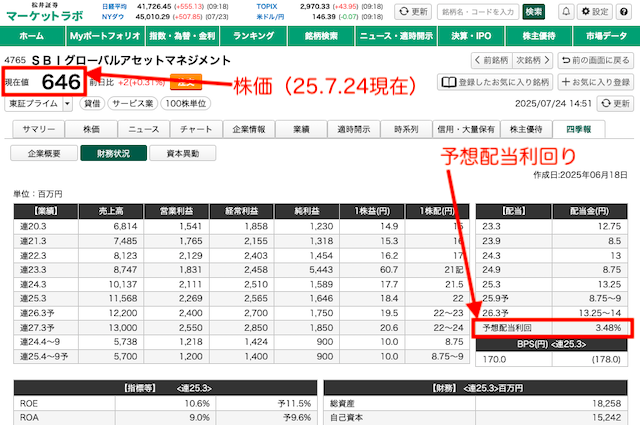Click お気に入り登録 add favorite button

click(x=596, y=82)
